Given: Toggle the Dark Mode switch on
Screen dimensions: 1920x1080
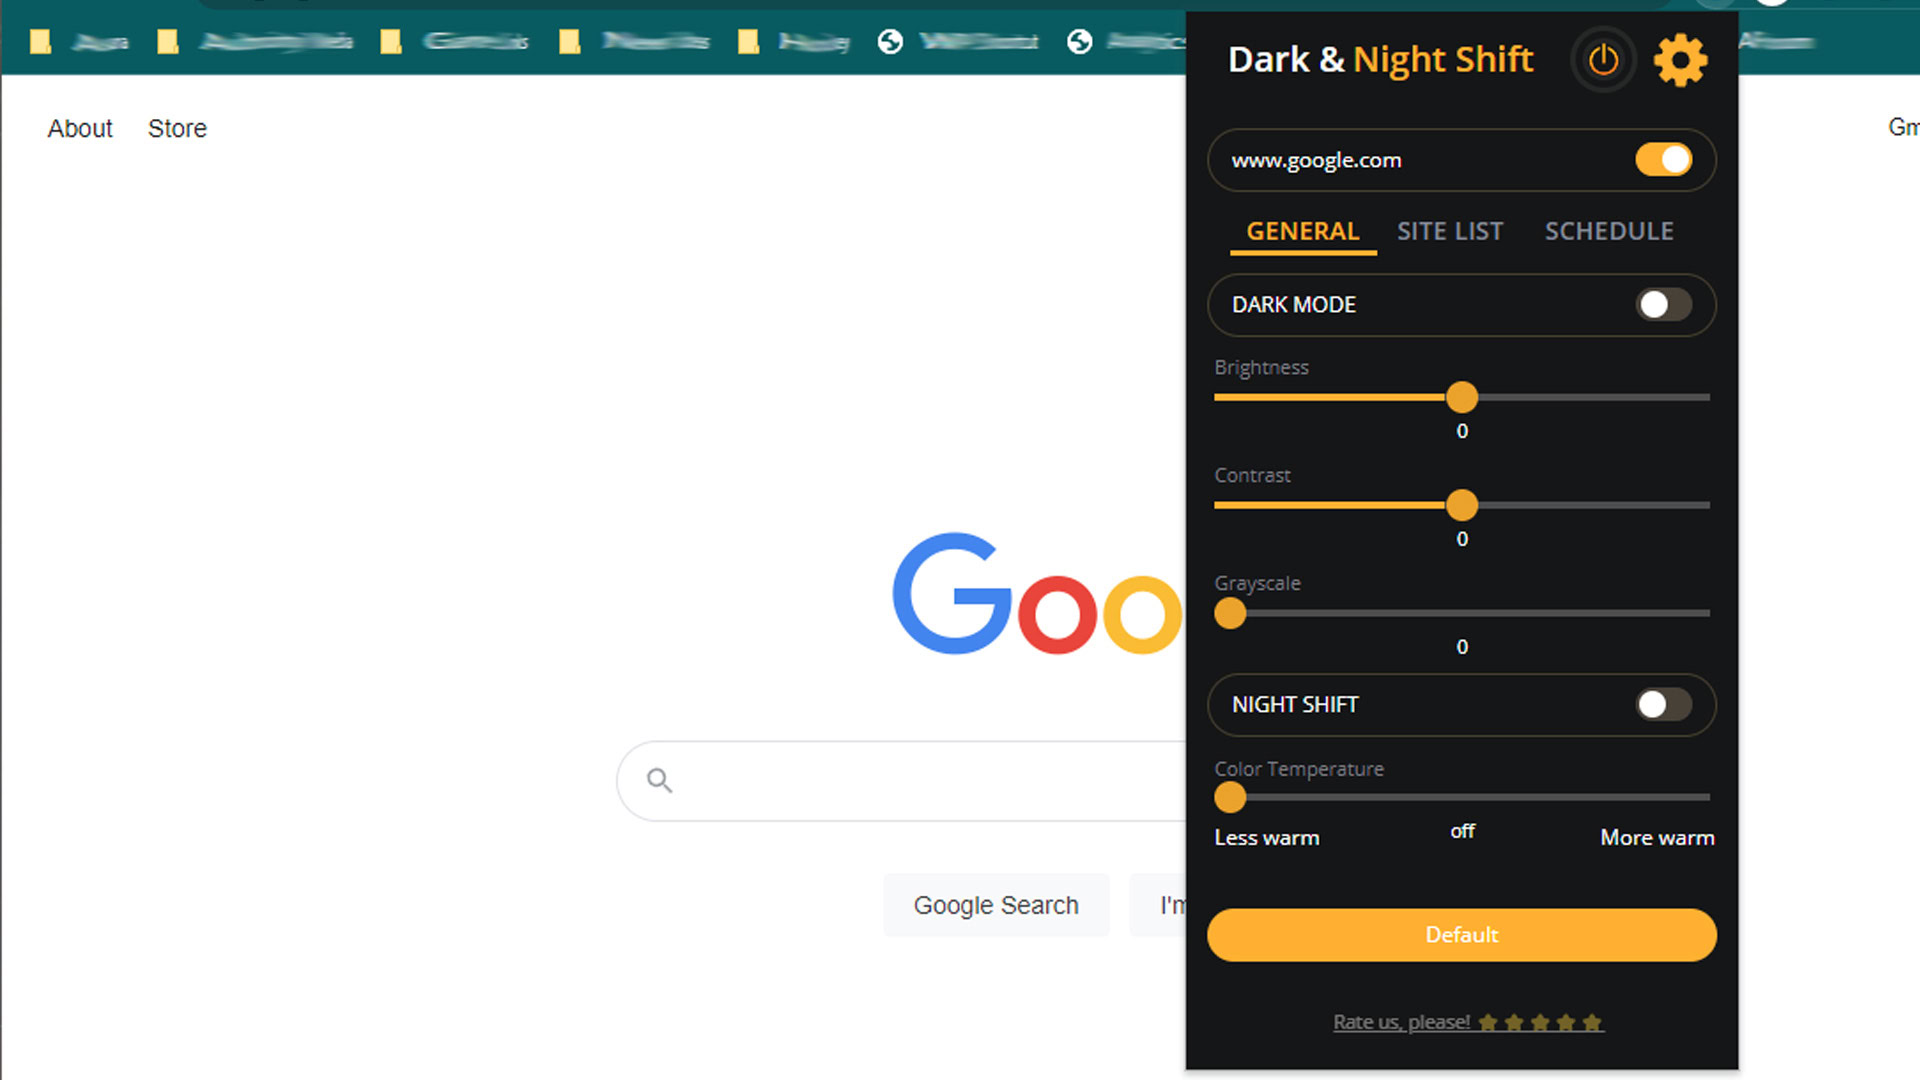Looking at the screenshot, I should click(x=1663, y=305).
